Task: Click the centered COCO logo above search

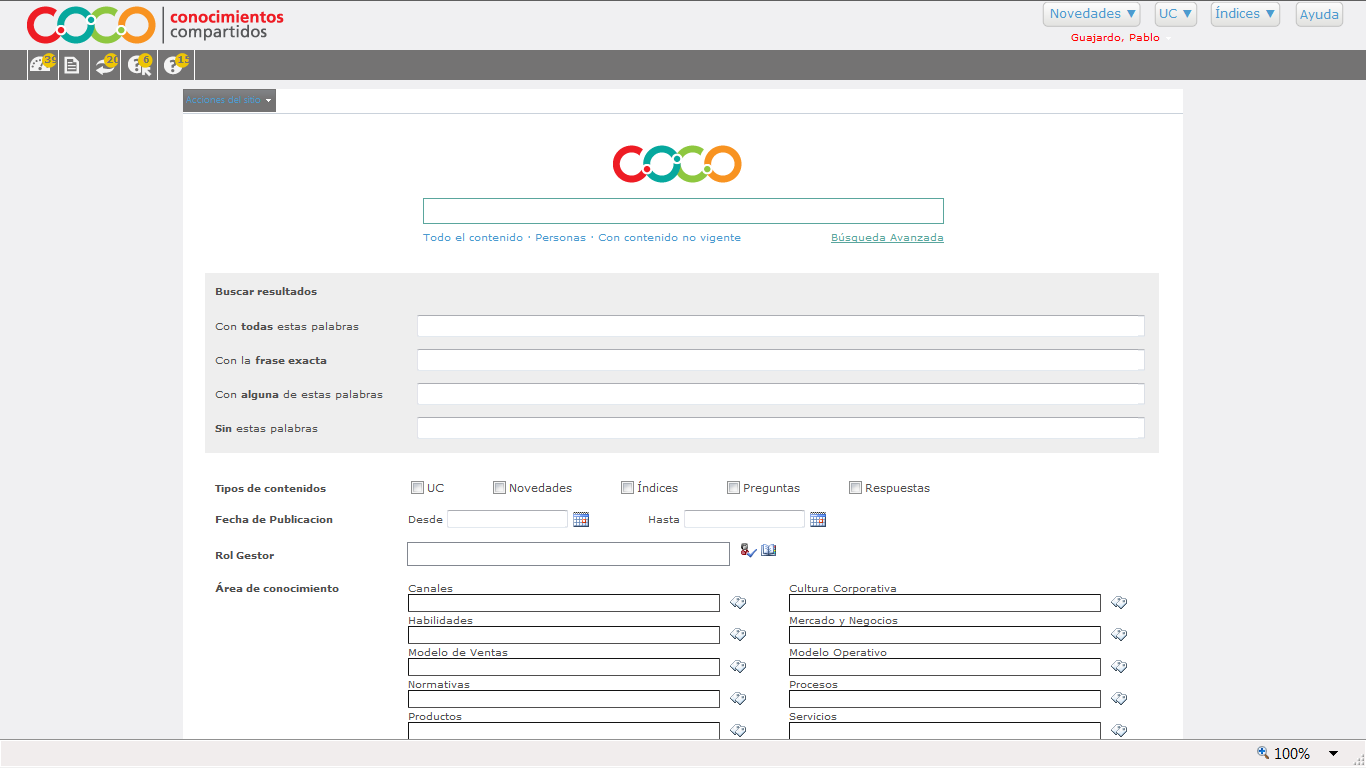Action: [677, 164]
